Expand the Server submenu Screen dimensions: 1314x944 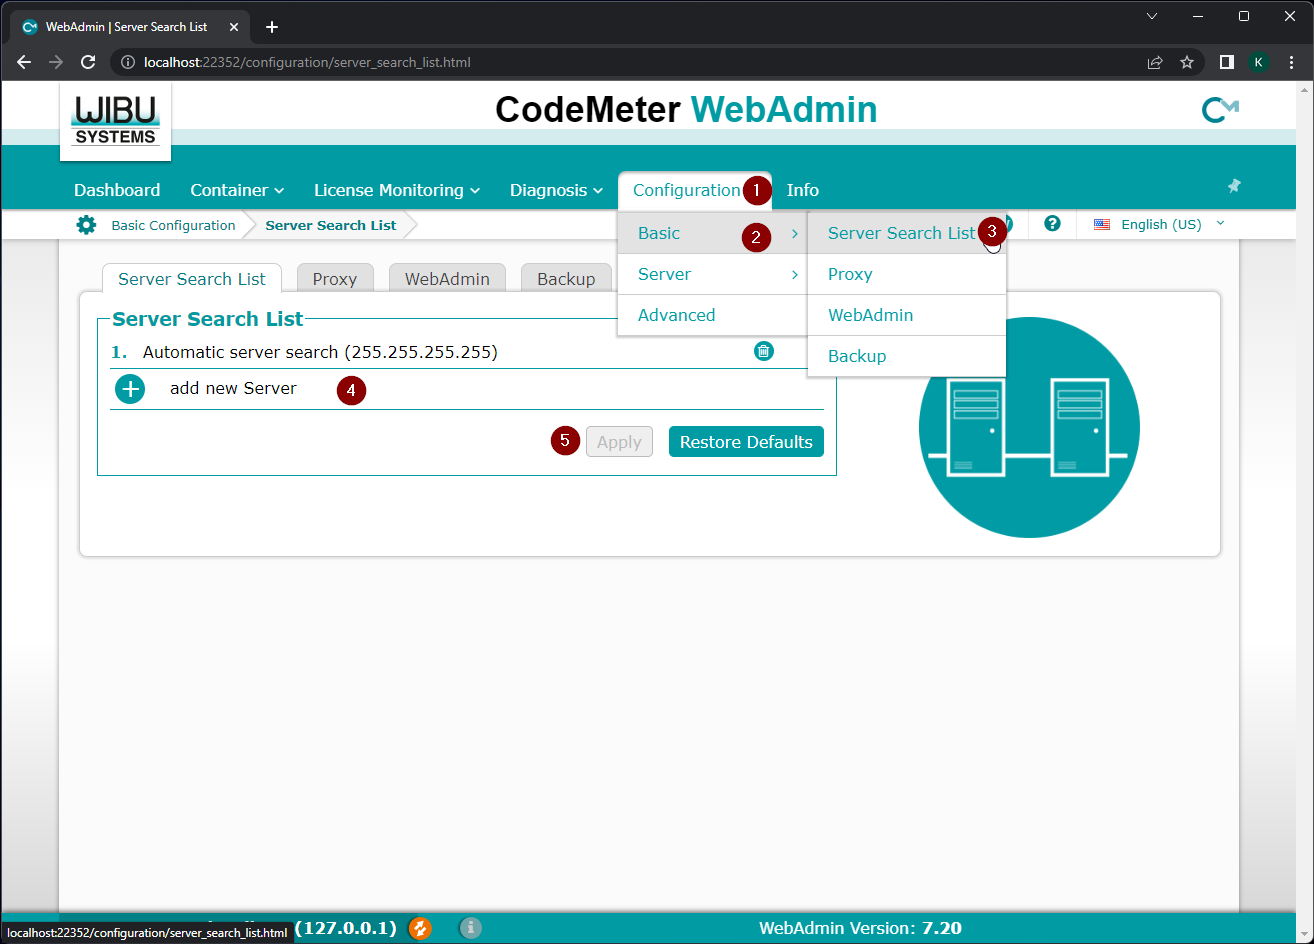click(x=712, y=274)
